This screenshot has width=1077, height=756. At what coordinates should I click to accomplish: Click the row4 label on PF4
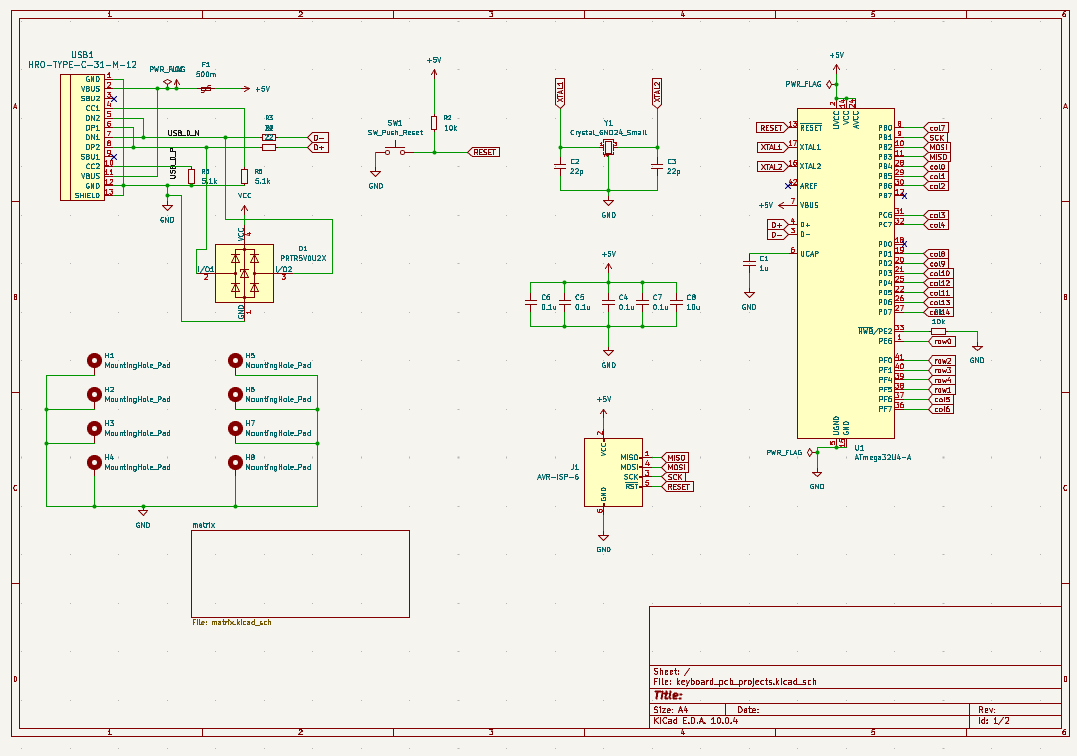(941, 380)
